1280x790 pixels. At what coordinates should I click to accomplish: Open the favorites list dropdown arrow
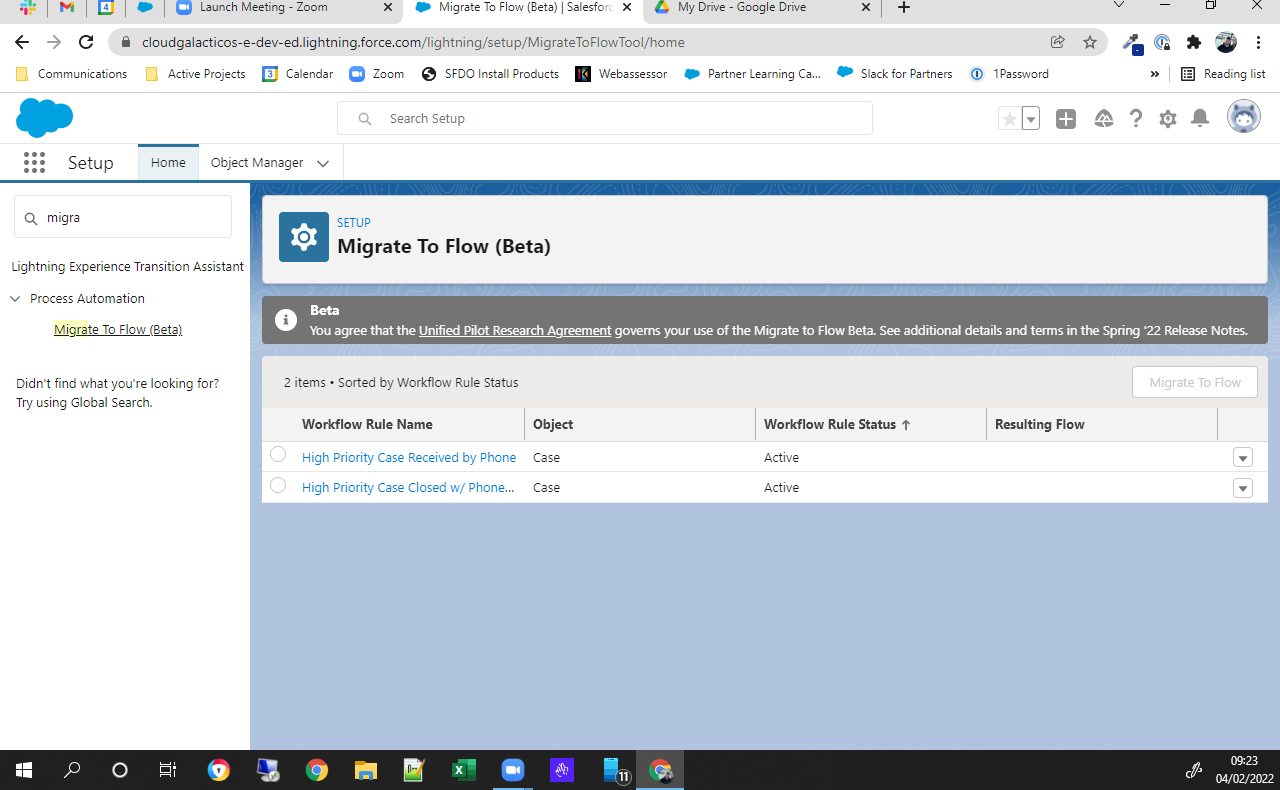(1031, 119)
